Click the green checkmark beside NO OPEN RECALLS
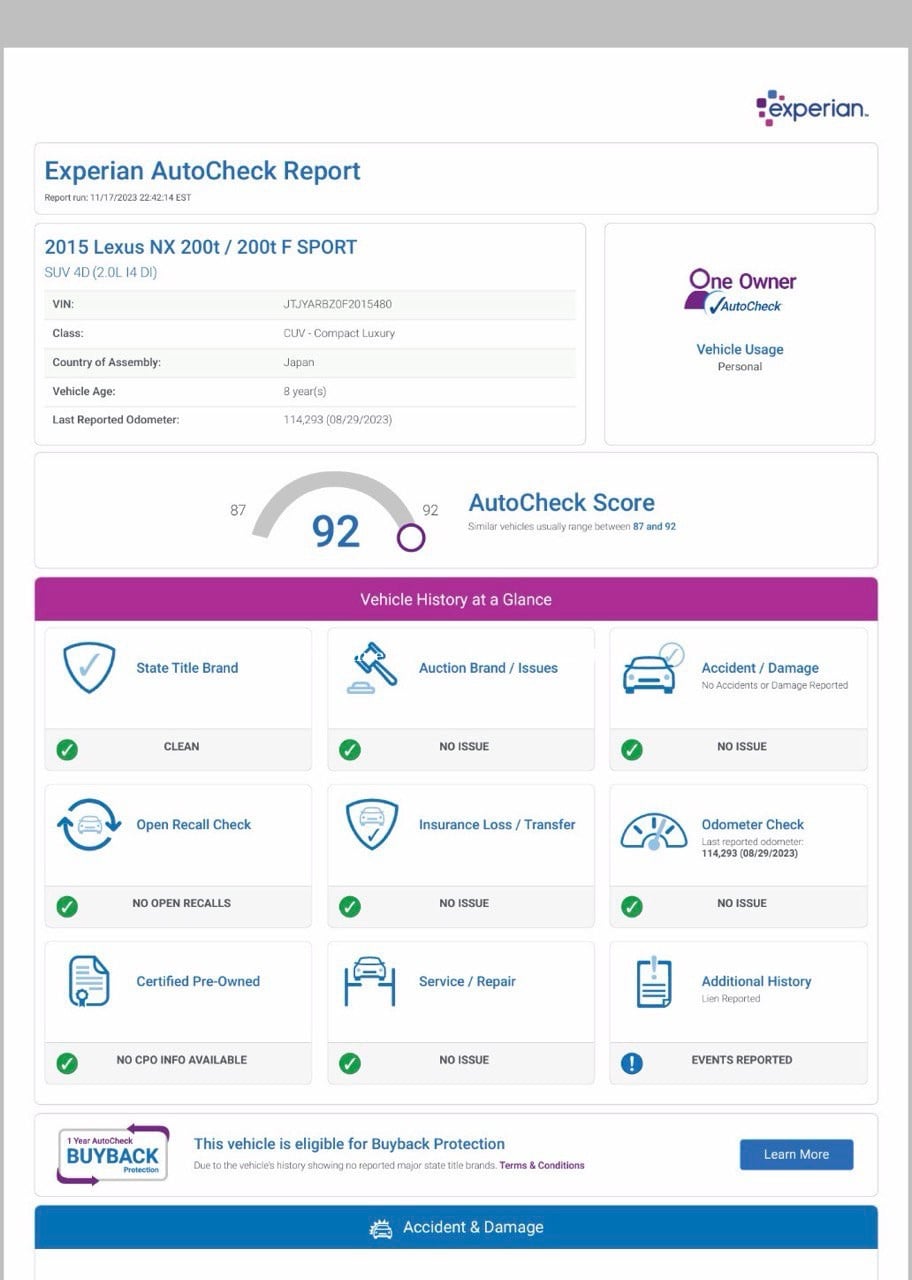This screenshot has width=912, height=1280. coord(67,906)
